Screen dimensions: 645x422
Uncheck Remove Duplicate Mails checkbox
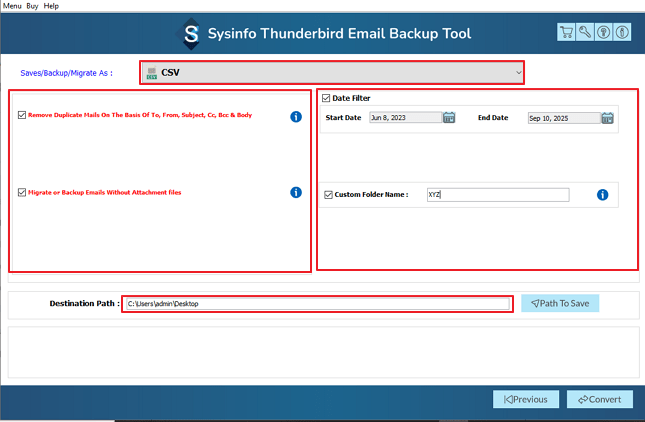coord(22,115)
